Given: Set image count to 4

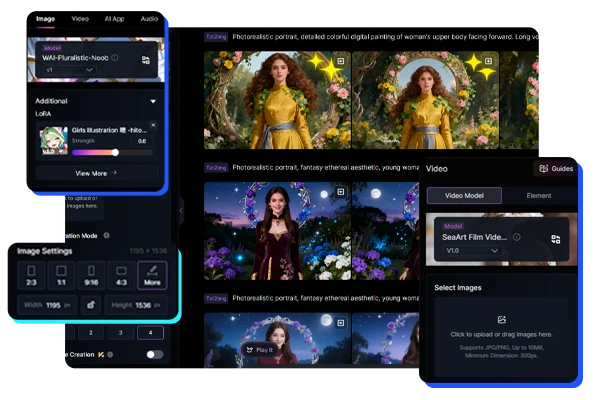Looking at the screenshot, I should (150, 333).
